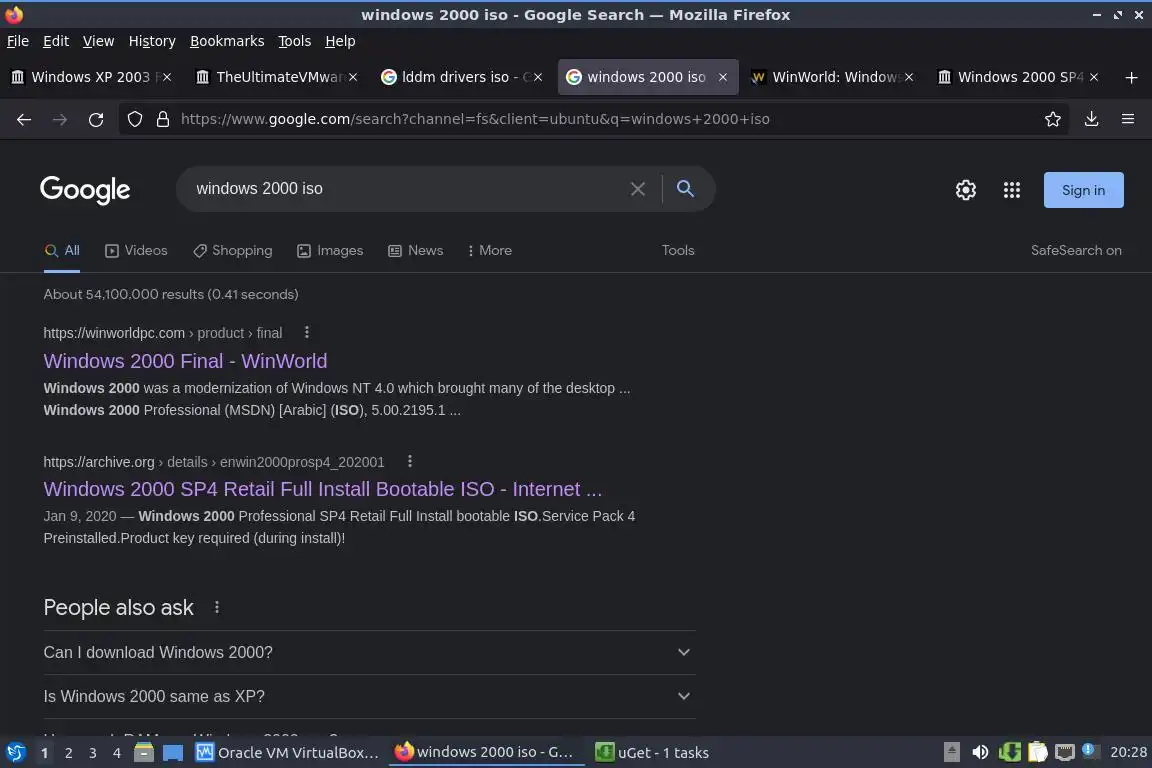This screenshot has height=768, width=1152.
Task: Open the Tools menu in the menu bar
Action: coord(295,41)
